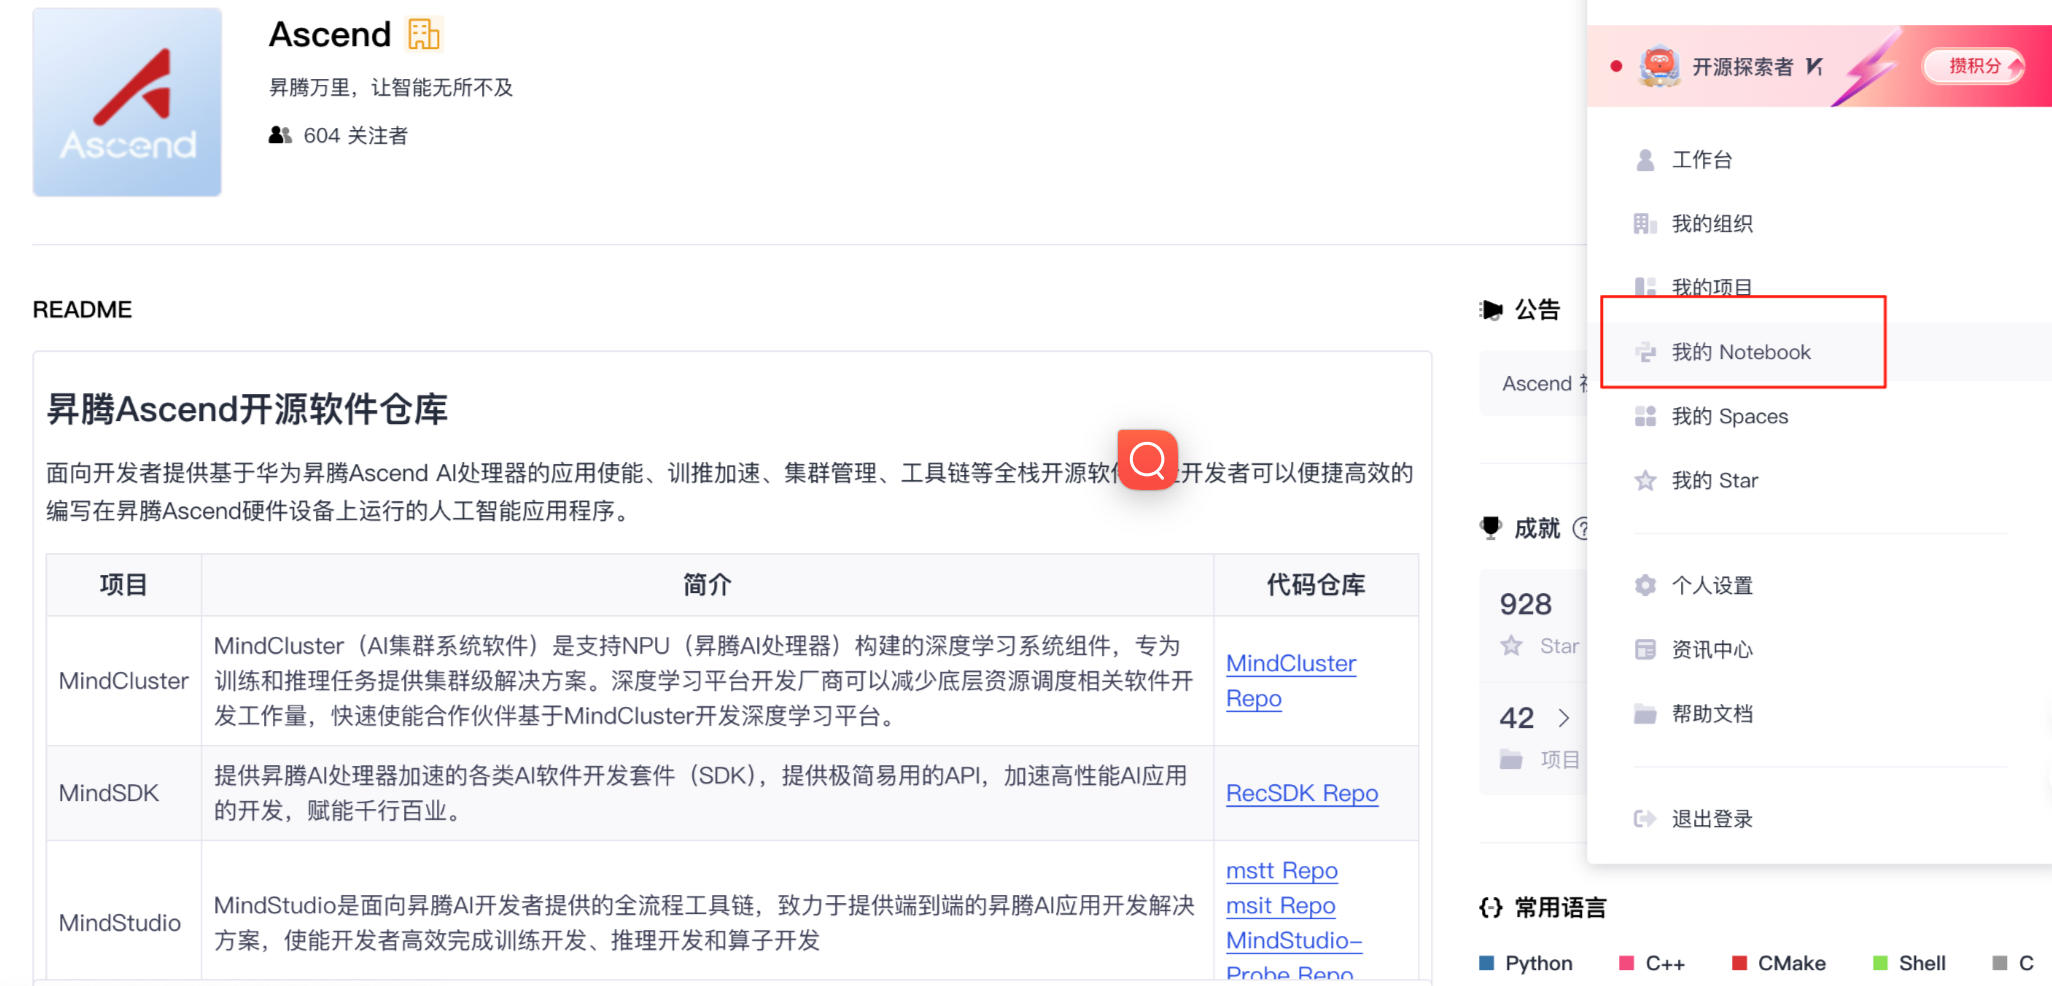2052x986 pixels.
Task: Click the 代码仓库 column header
Action: pos(1316,585)
